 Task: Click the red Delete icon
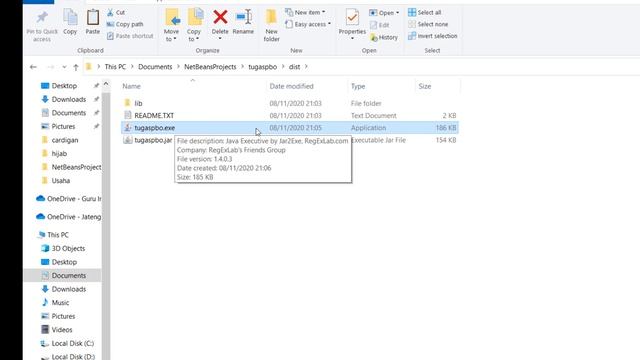[220, 17]
